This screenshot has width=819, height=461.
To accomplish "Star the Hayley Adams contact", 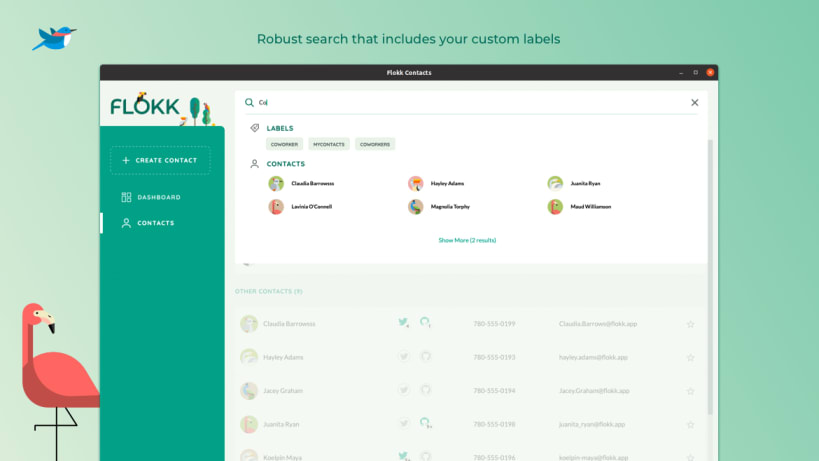I will click(691, 358).
